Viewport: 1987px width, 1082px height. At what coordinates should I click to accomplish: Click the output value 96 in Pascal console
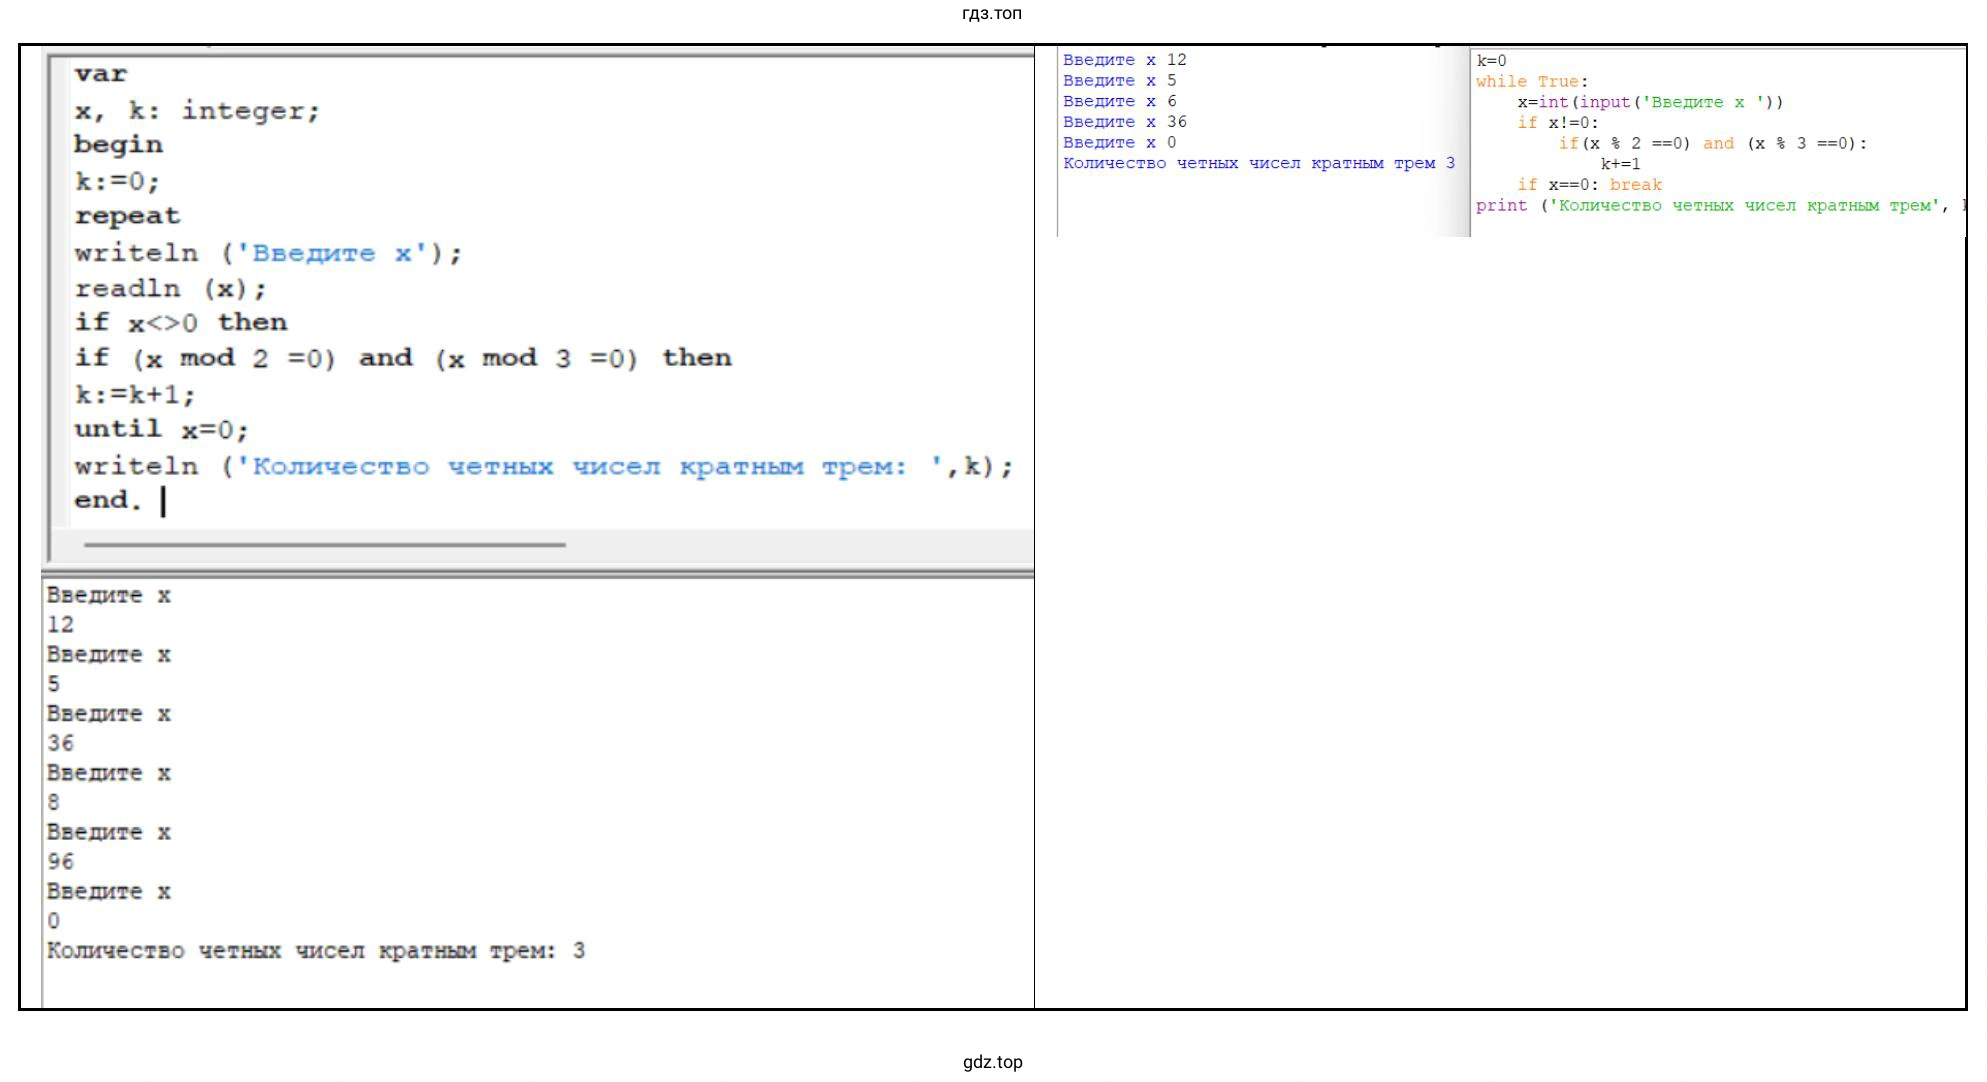point(60,861)
